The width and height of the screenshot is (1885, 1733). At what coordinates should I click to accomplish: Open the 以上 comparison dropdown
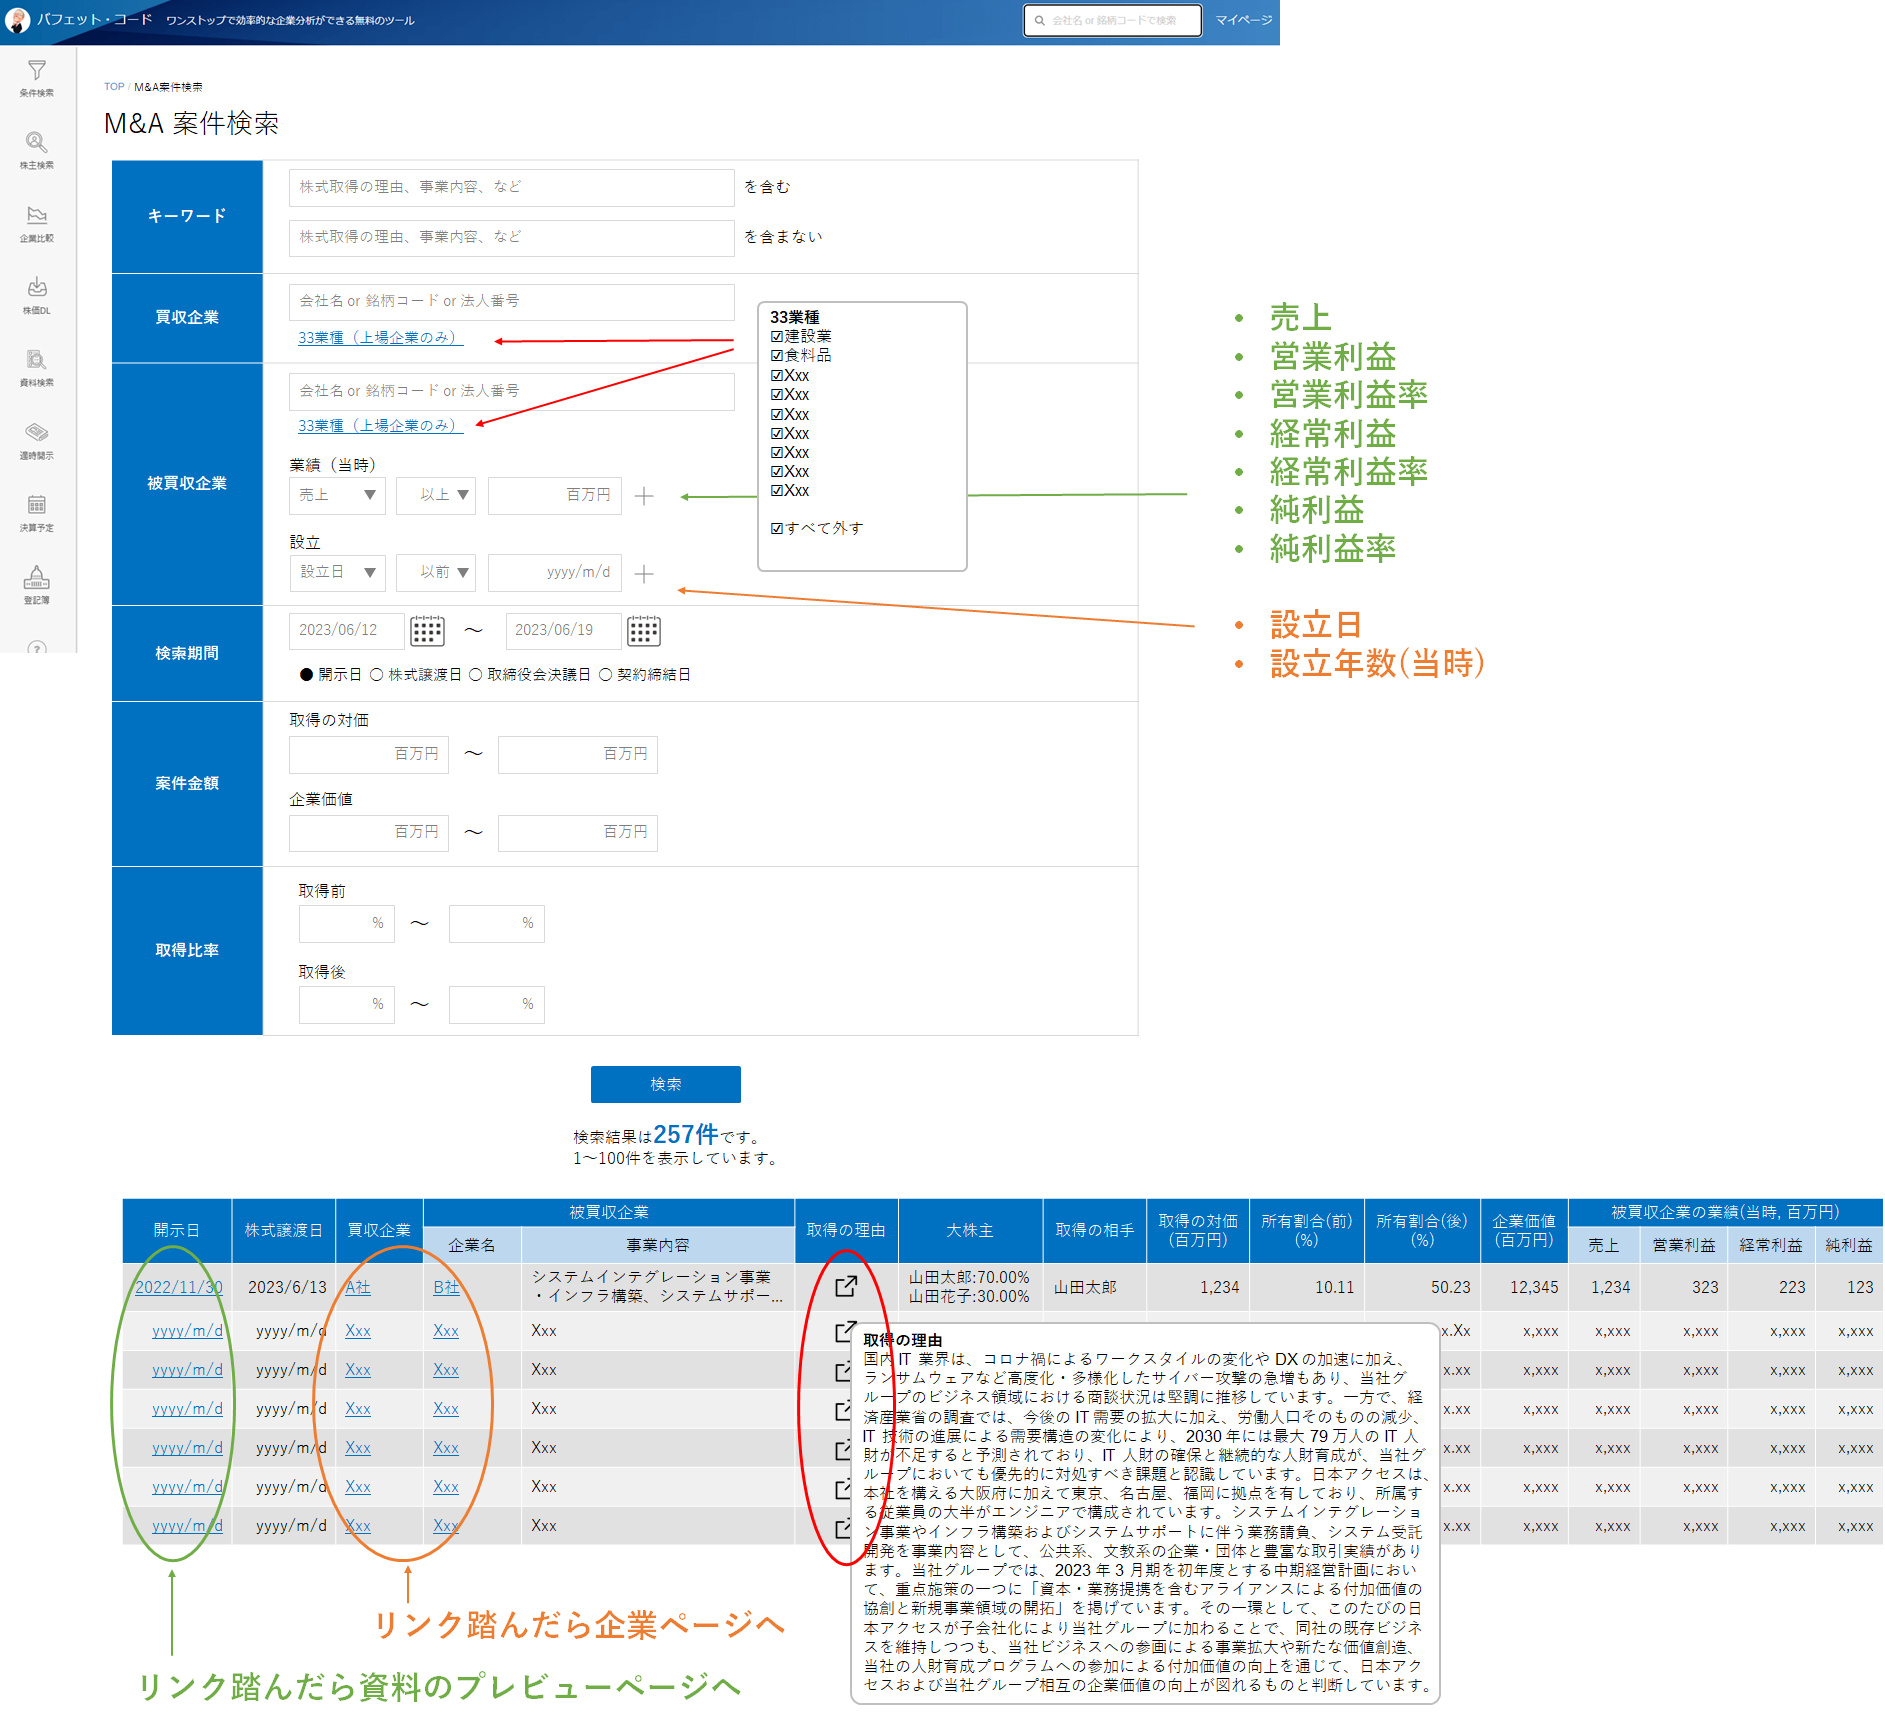[x=436, y=495]
